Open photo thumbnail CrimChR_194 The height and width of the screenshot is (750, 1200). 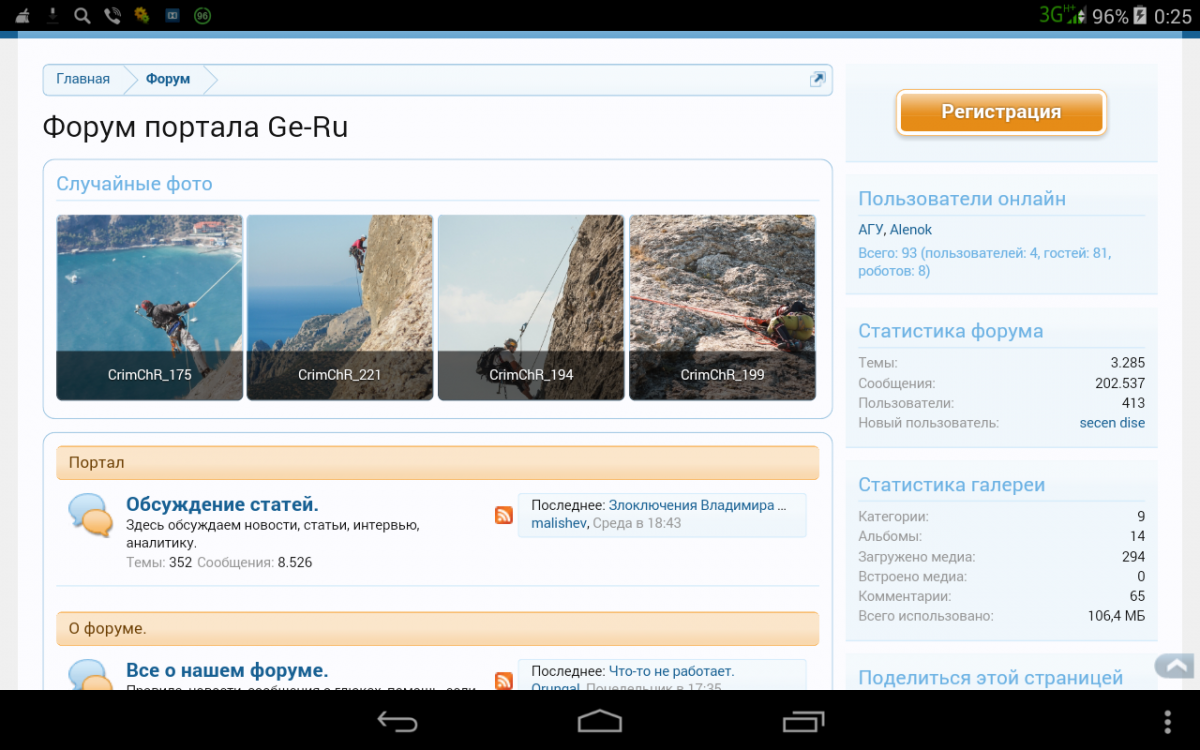[x=531, y=307]
